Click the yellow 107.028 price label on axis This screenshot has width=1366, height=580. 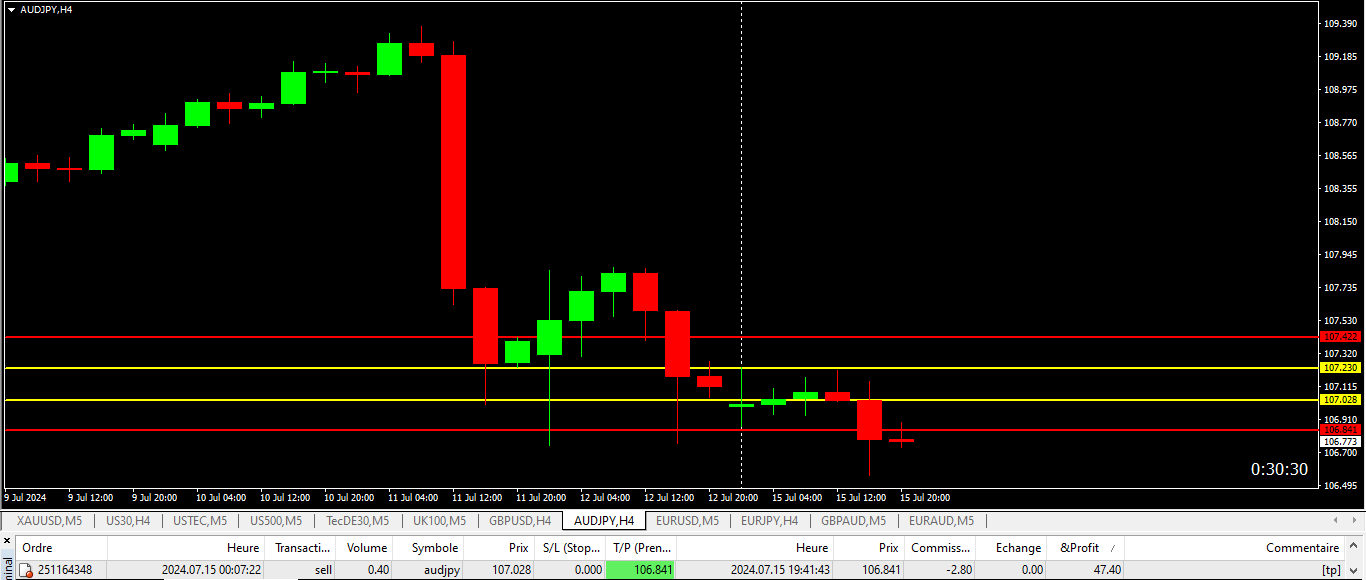(1340, 400)
